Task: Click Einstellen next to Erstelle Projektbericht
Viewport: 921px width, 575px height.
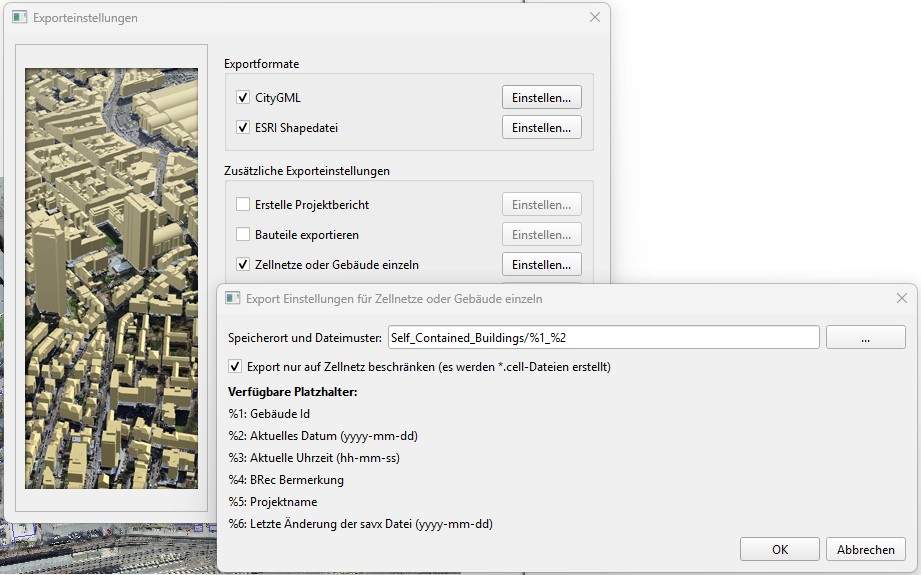Action: [541, 205]
